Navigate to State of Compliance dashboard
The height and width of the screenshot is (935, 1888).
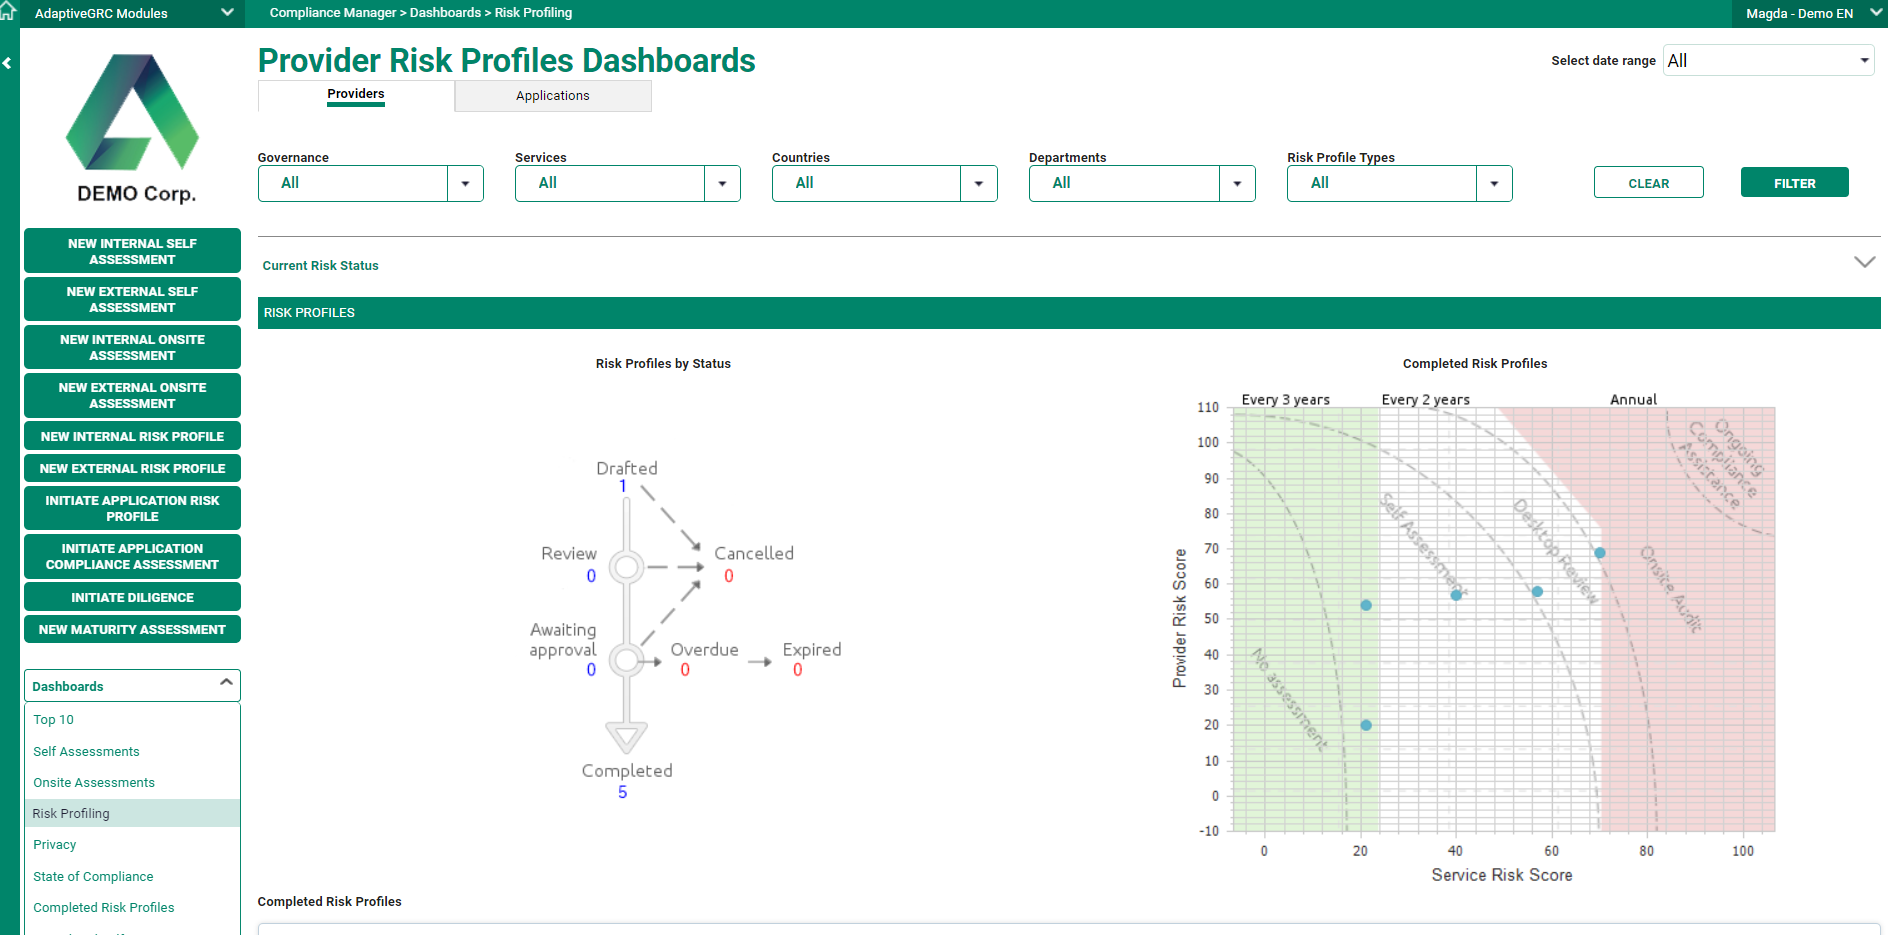point(93,876)
